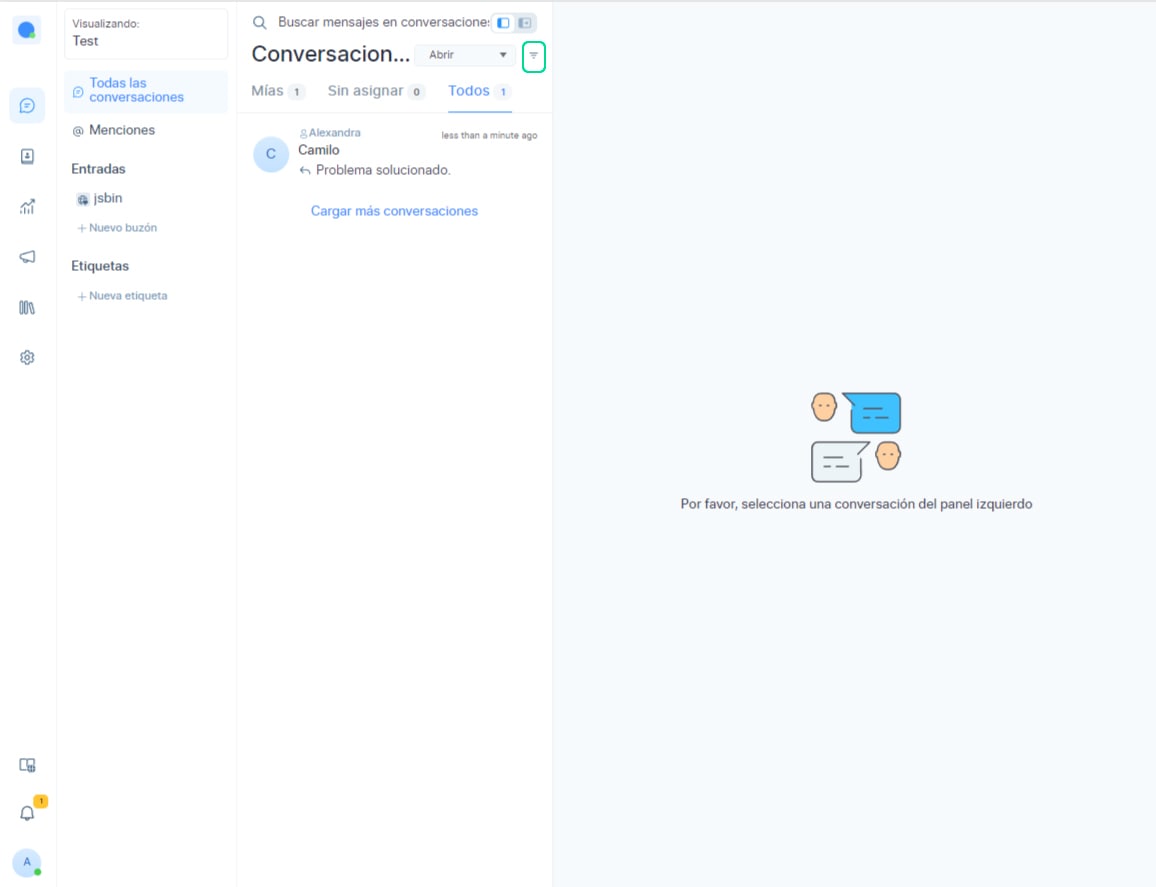Image resolution: width=1156 pixels, height=887 pixels.
Task: Add a label with Nueva etiqueta
Action: pyautogui.click(x=123, y=296)
